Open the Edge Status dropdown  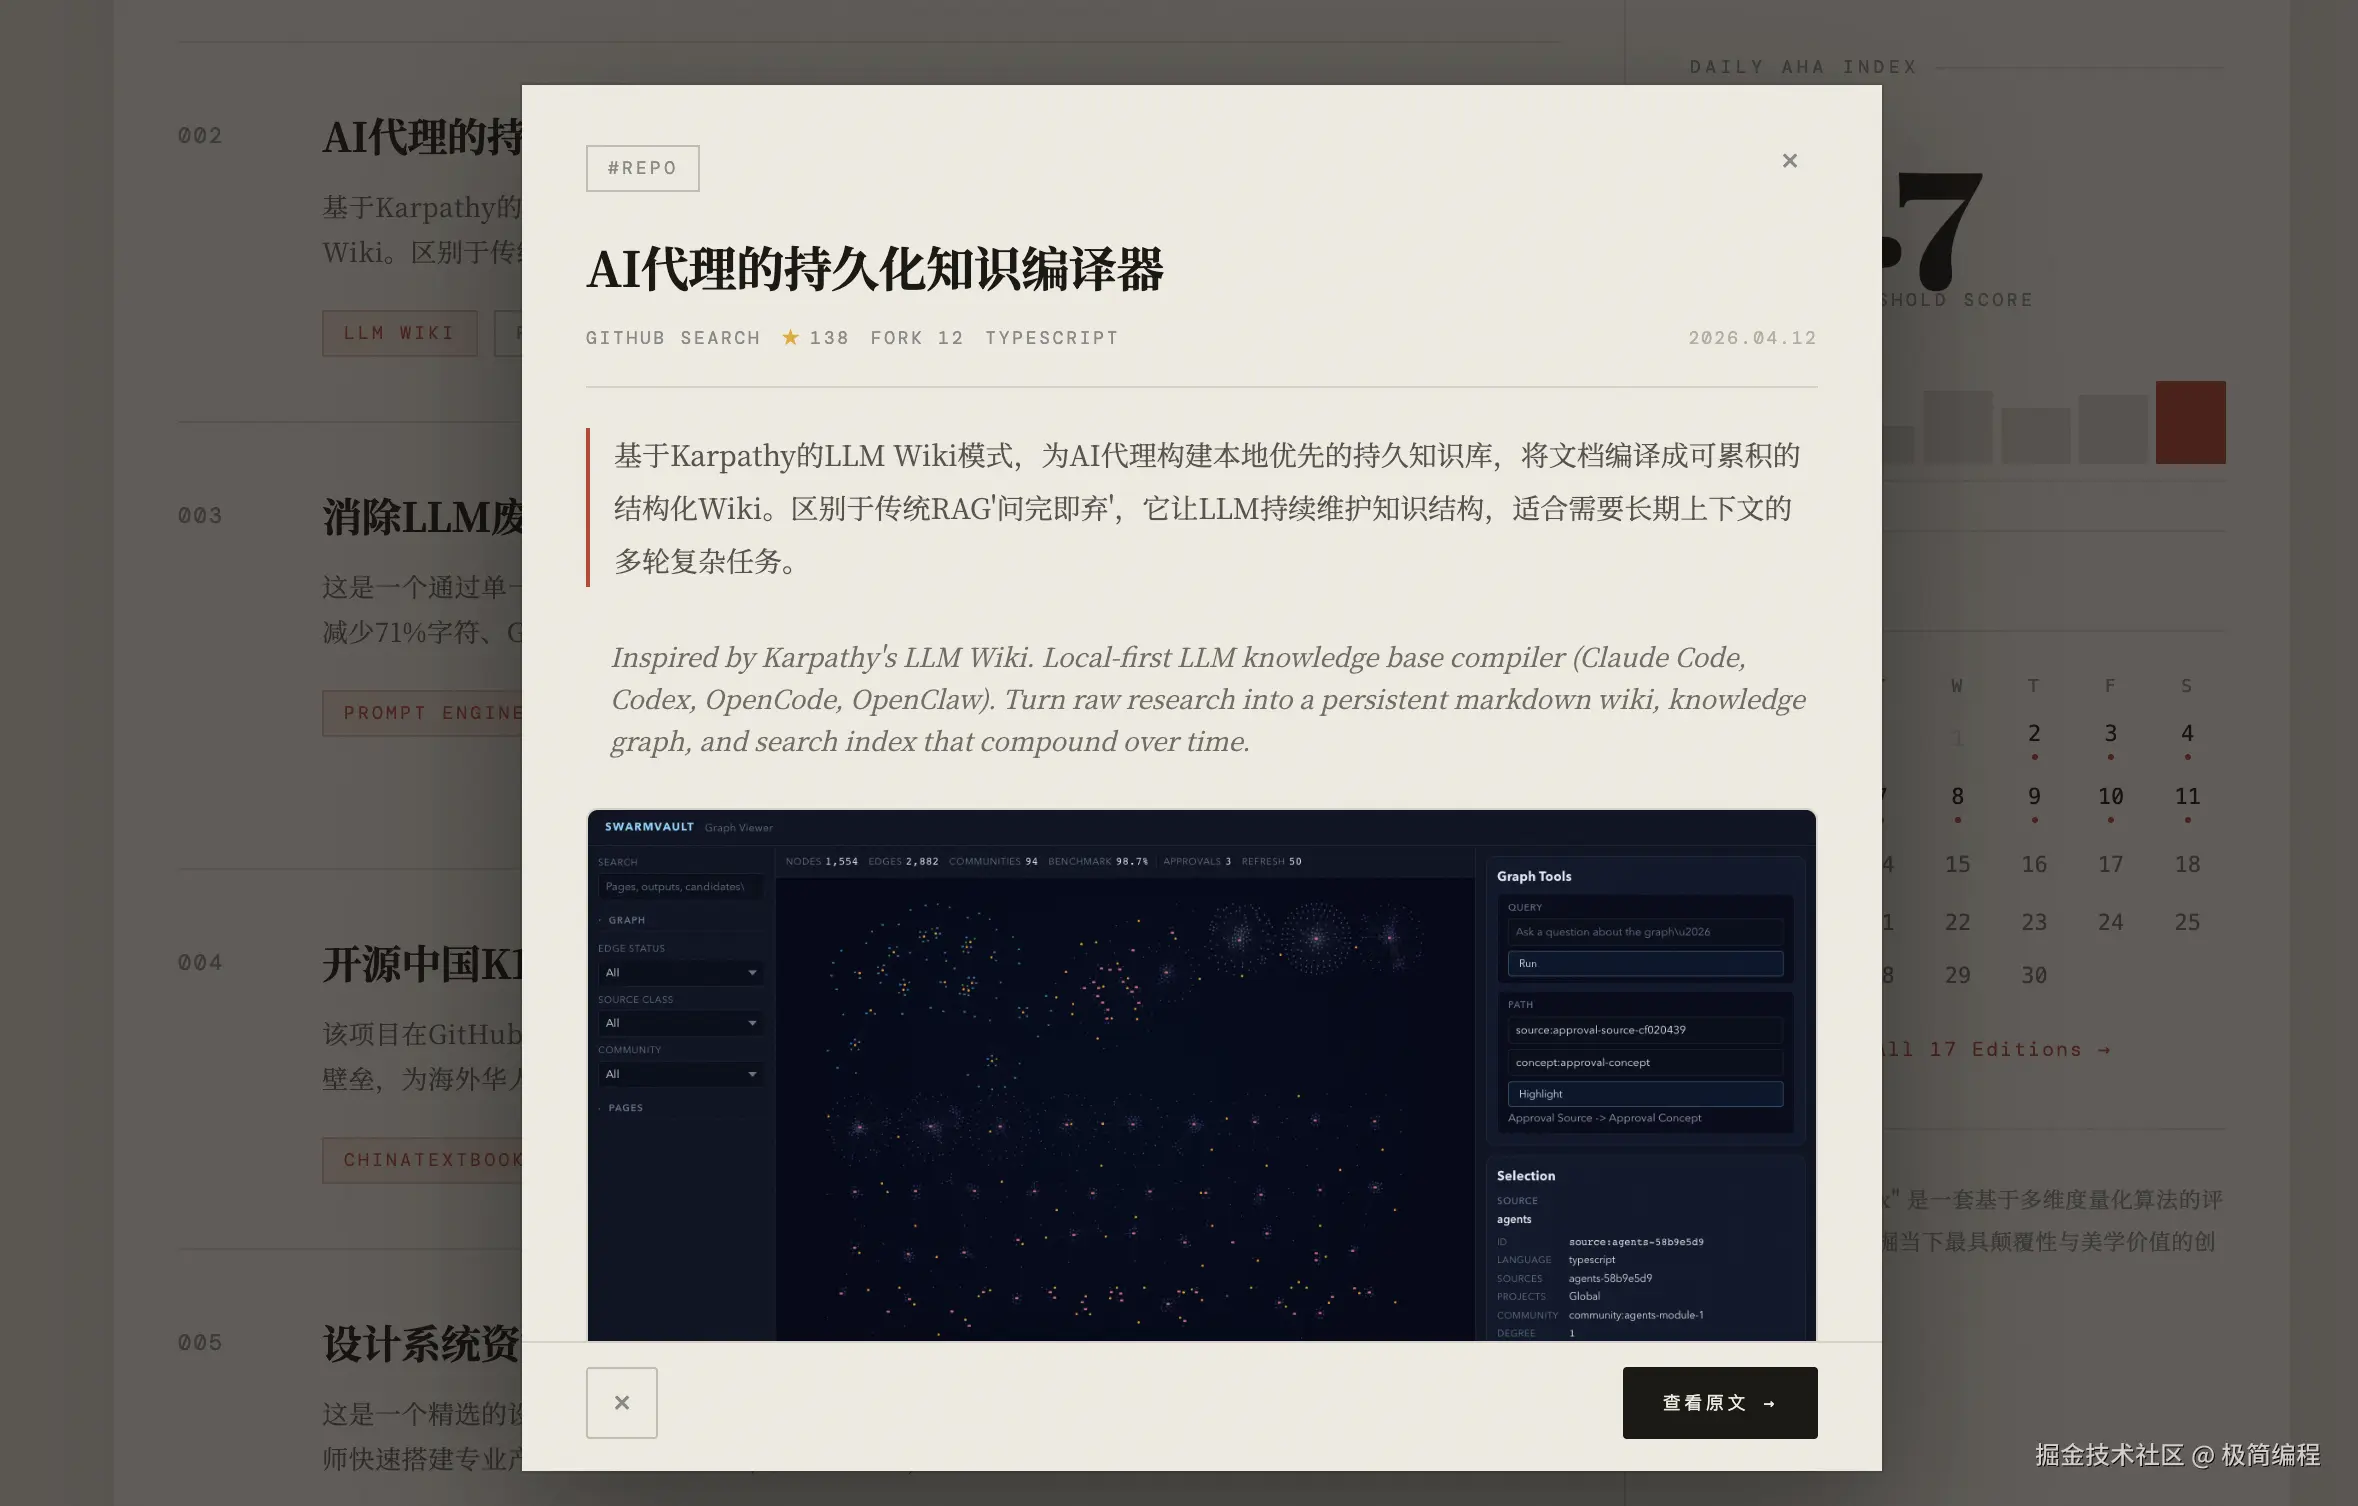tap(680, 972)
